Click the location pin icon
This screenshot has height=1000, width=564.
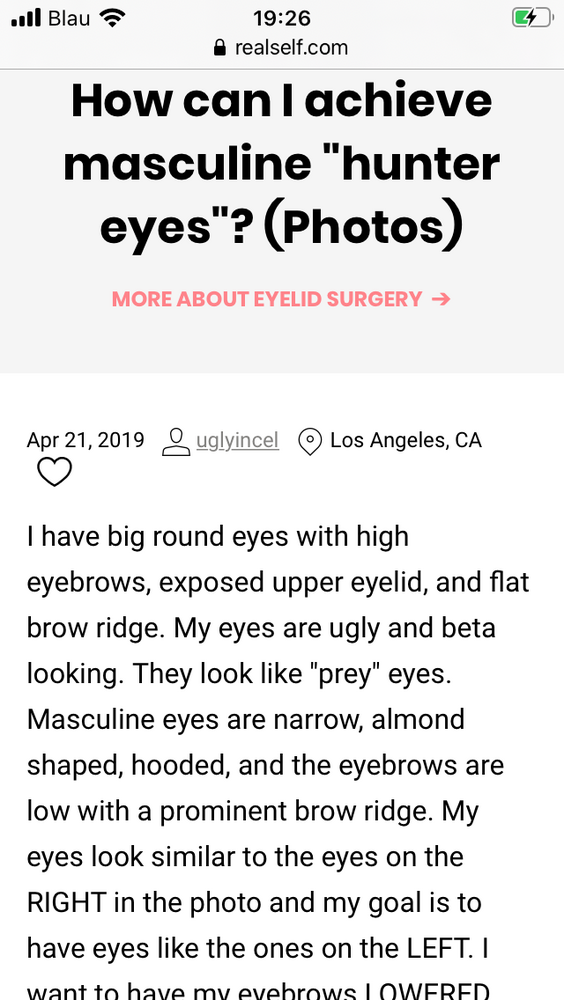point(310,442)
